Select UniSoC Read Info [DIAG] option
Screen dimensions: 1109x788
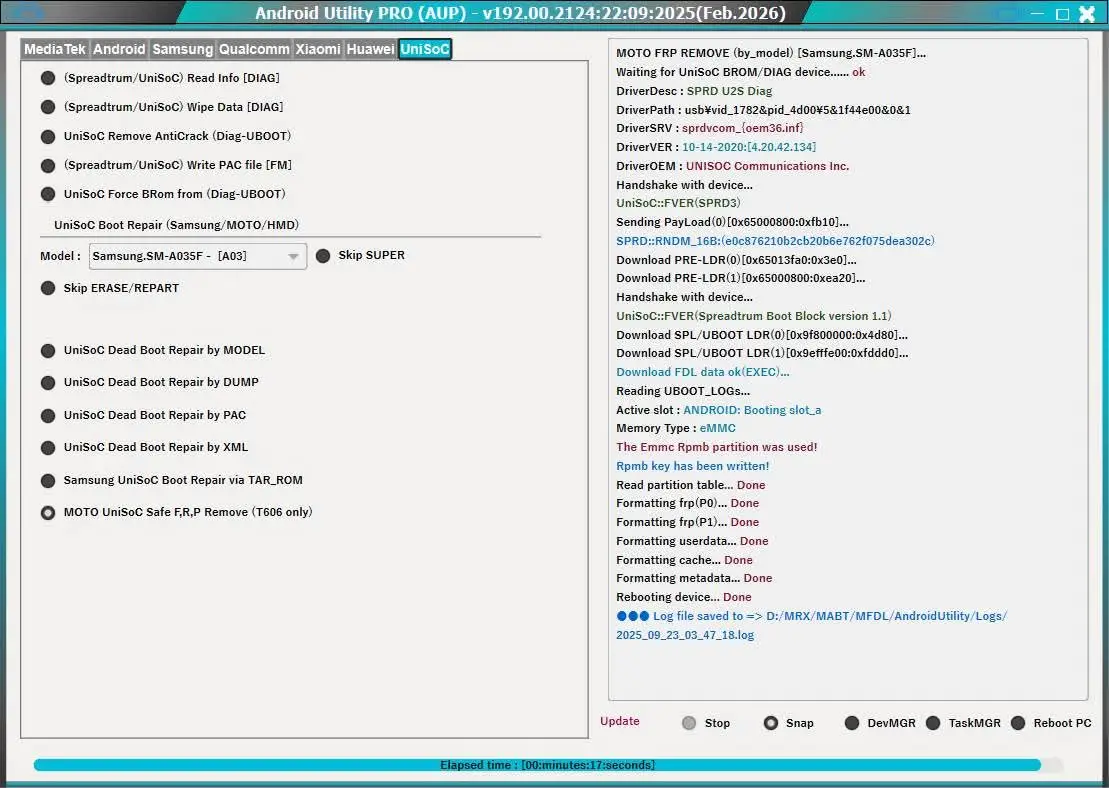48,78
